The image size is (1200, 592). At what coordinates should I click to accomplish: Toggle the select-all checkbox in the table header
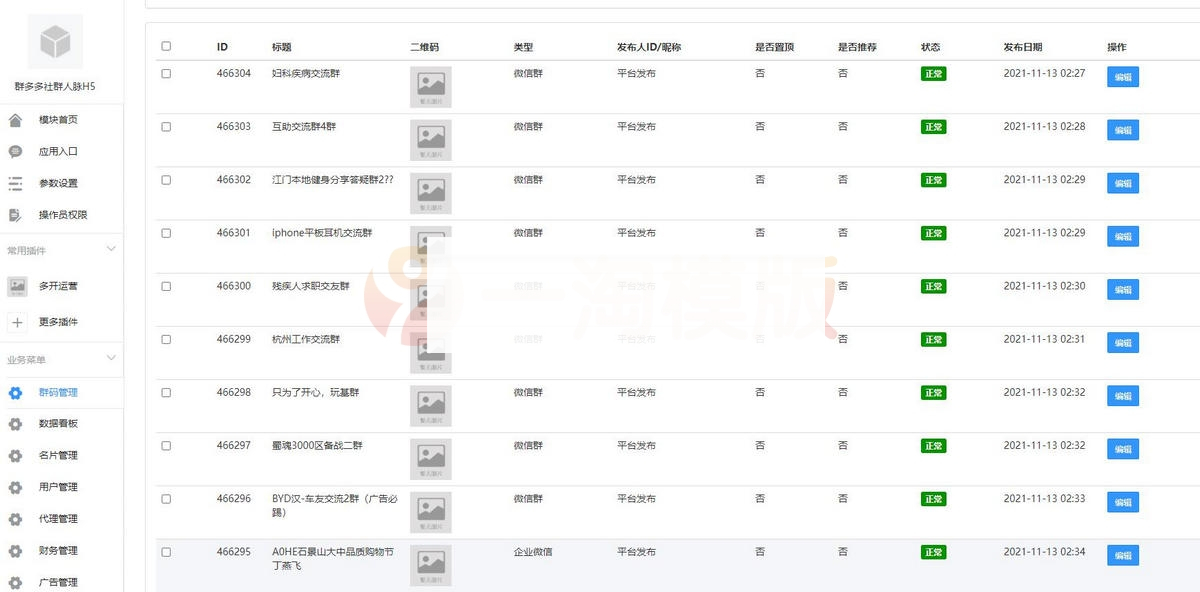click(167, 45)
